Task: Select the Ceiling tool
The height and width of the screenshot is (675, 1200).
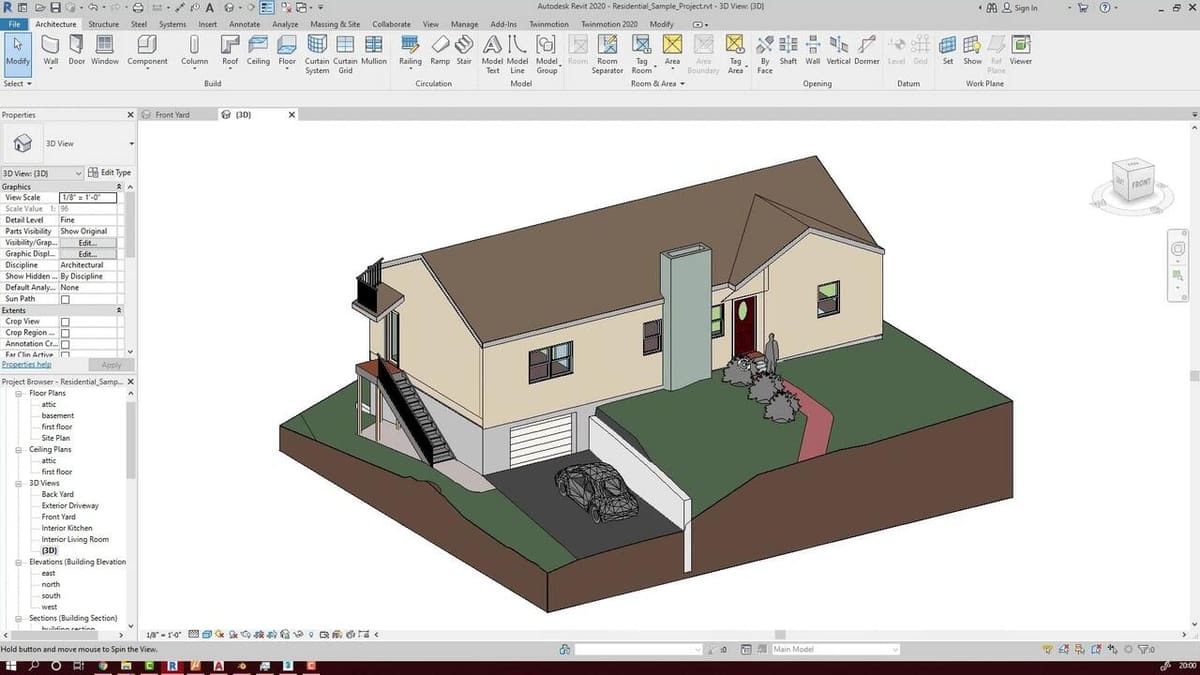Action: (258, 52)
